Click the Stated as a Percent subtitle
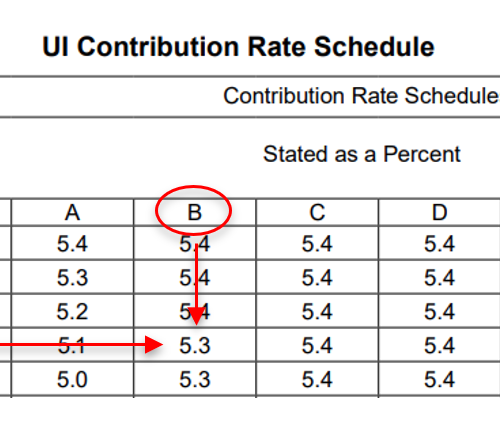The height and width of the screenshot is (438, 500). [x=362, y=154]
